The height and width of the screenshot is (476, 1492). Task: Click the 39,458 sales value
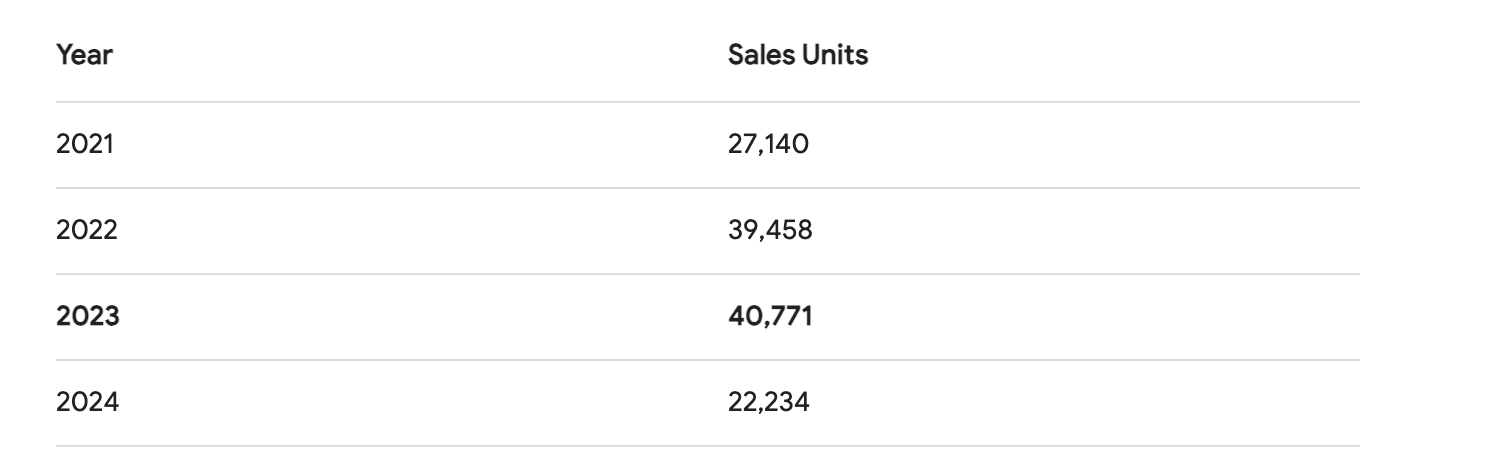[770, 231]
